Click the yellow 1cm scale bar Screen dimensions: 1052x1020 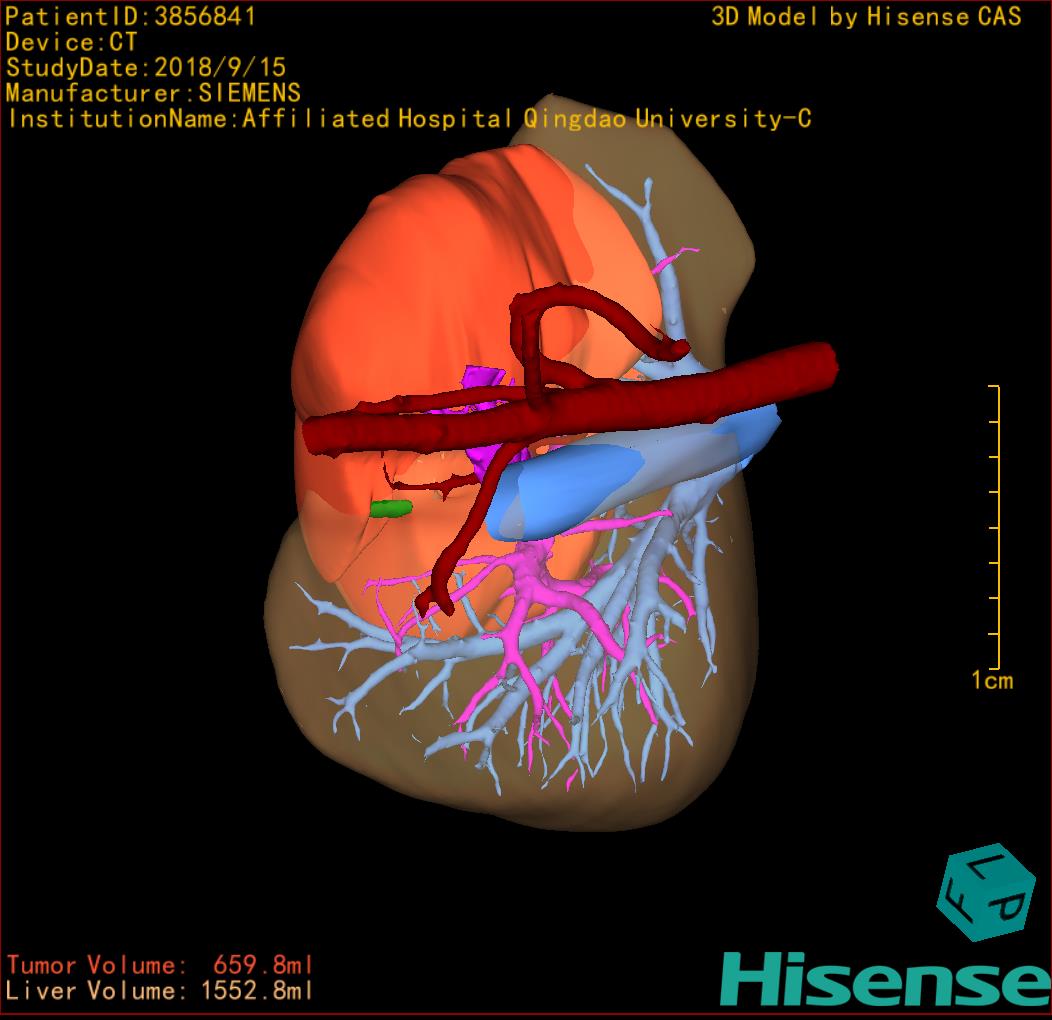(997, 527)
